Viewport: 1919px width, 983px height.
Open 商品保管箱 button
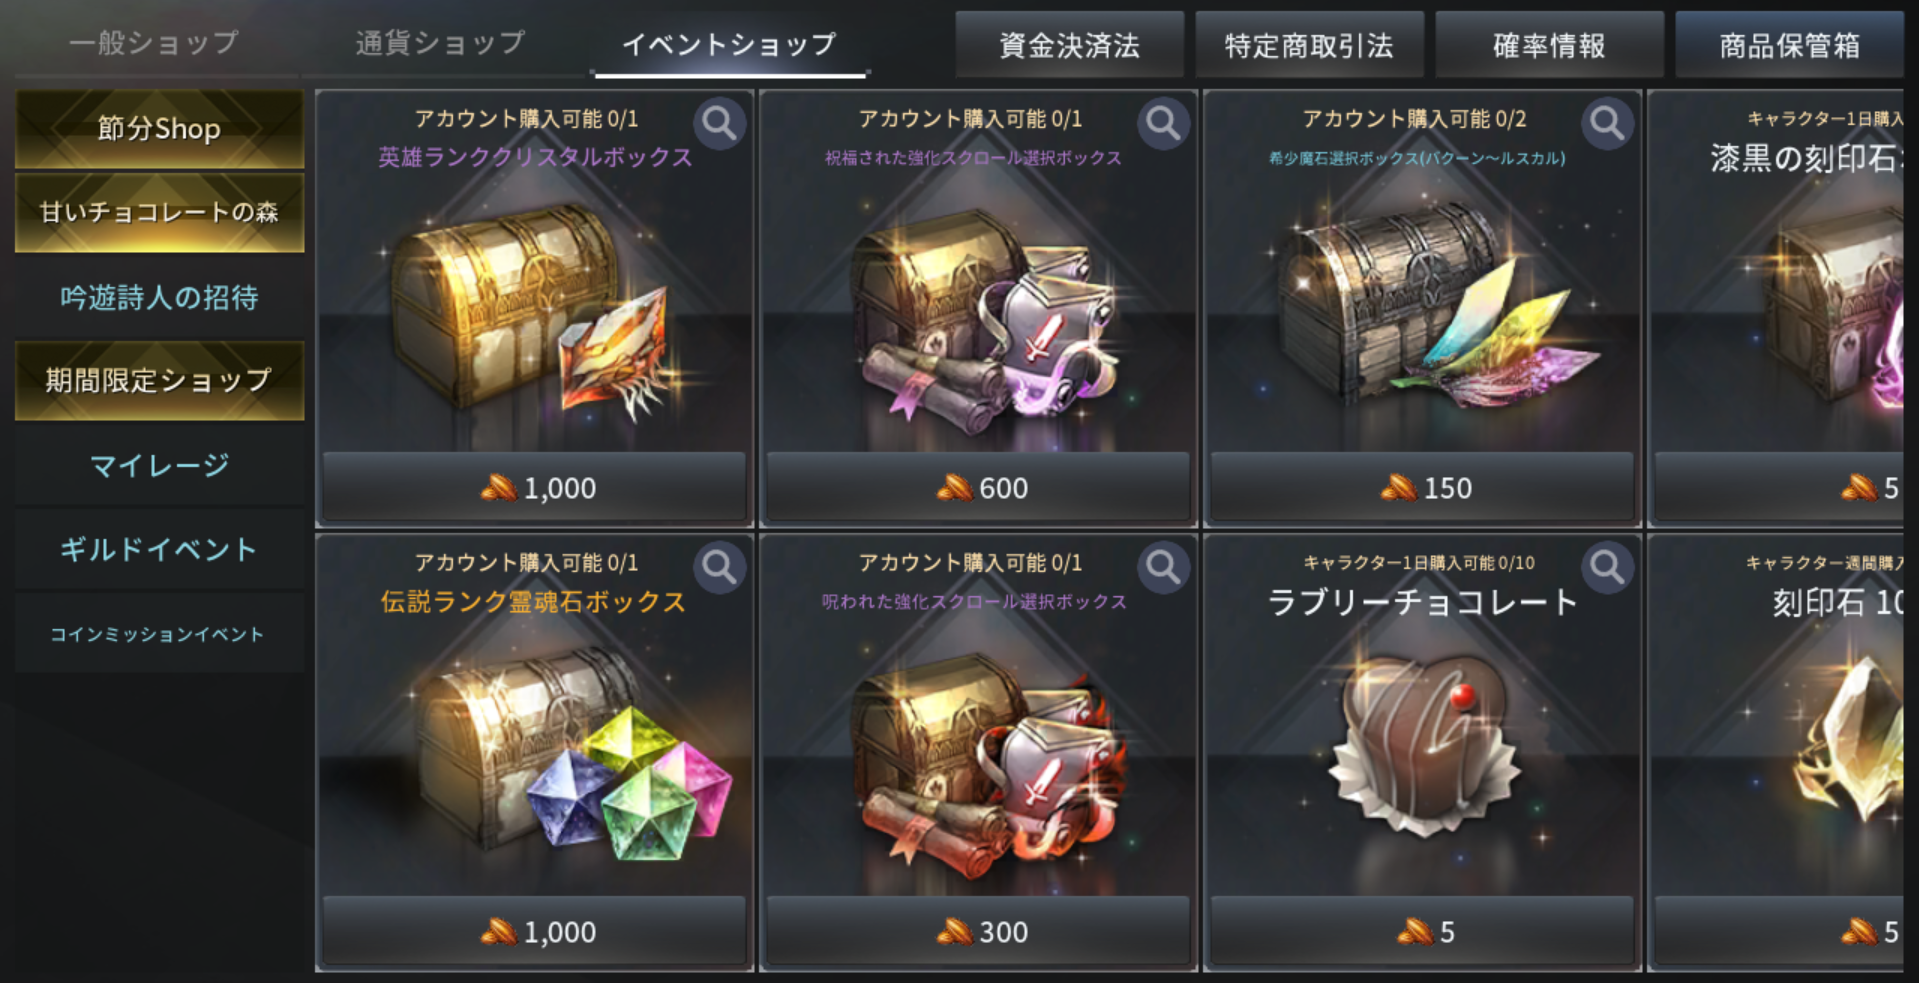(1789, 45)
